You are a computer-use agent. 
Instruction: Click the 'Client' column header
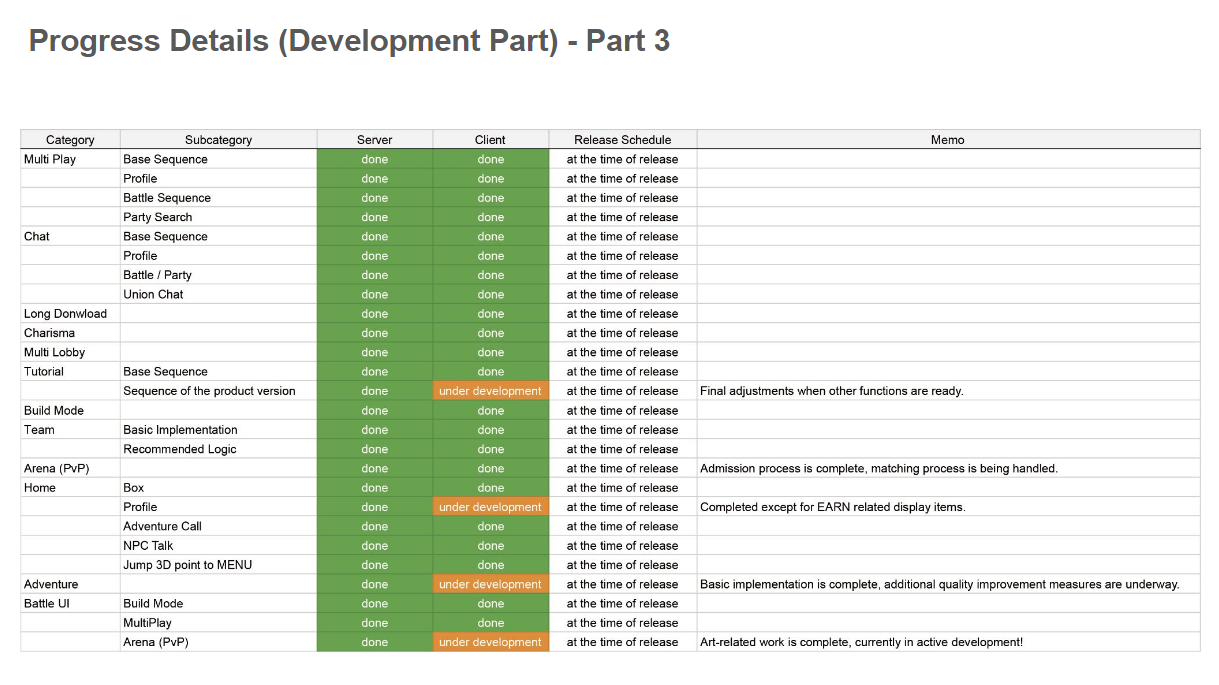click(x=491, y=140)
